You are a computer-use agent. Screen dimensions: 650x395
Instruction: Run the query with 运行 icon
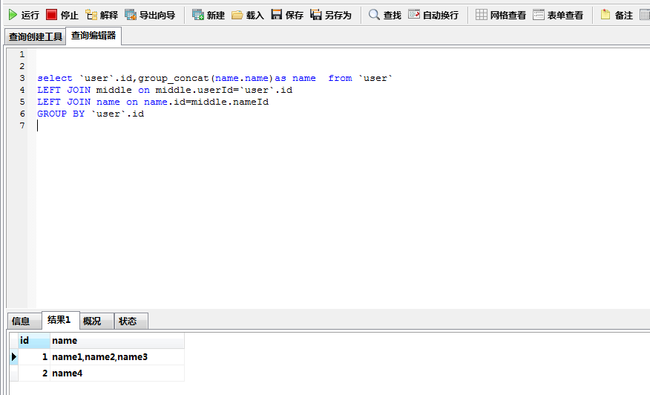[x=13, y=15]
